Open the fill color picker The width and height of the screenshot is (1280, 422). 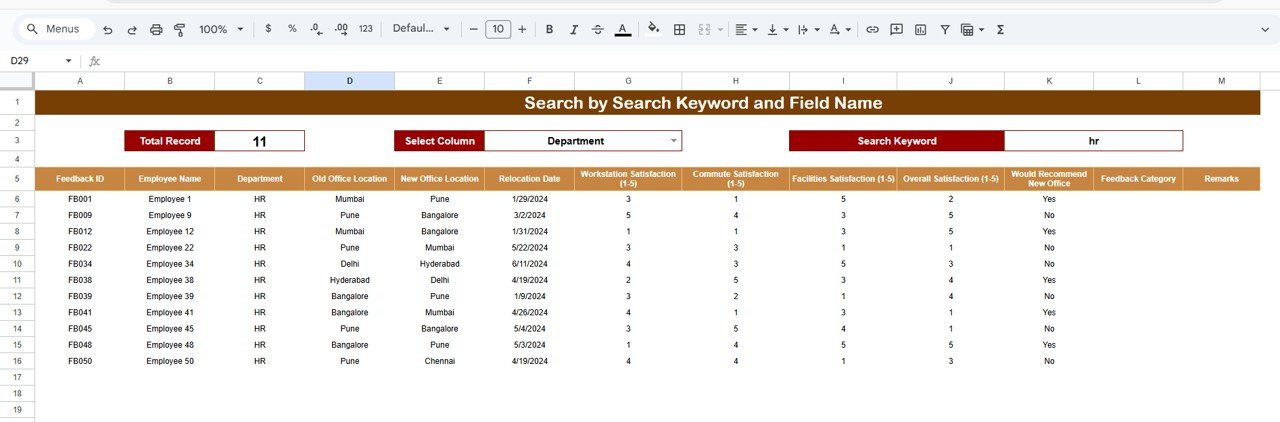click(654, 30)
